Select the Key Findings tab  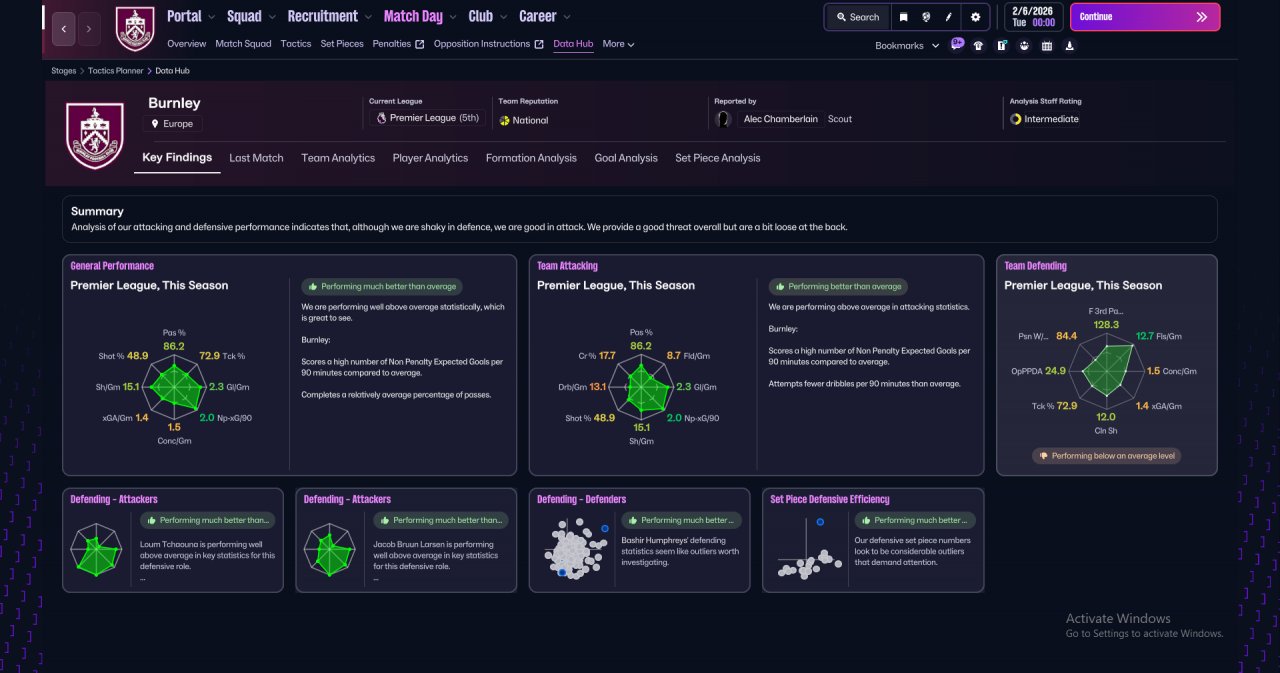click(x=177, y=158)
